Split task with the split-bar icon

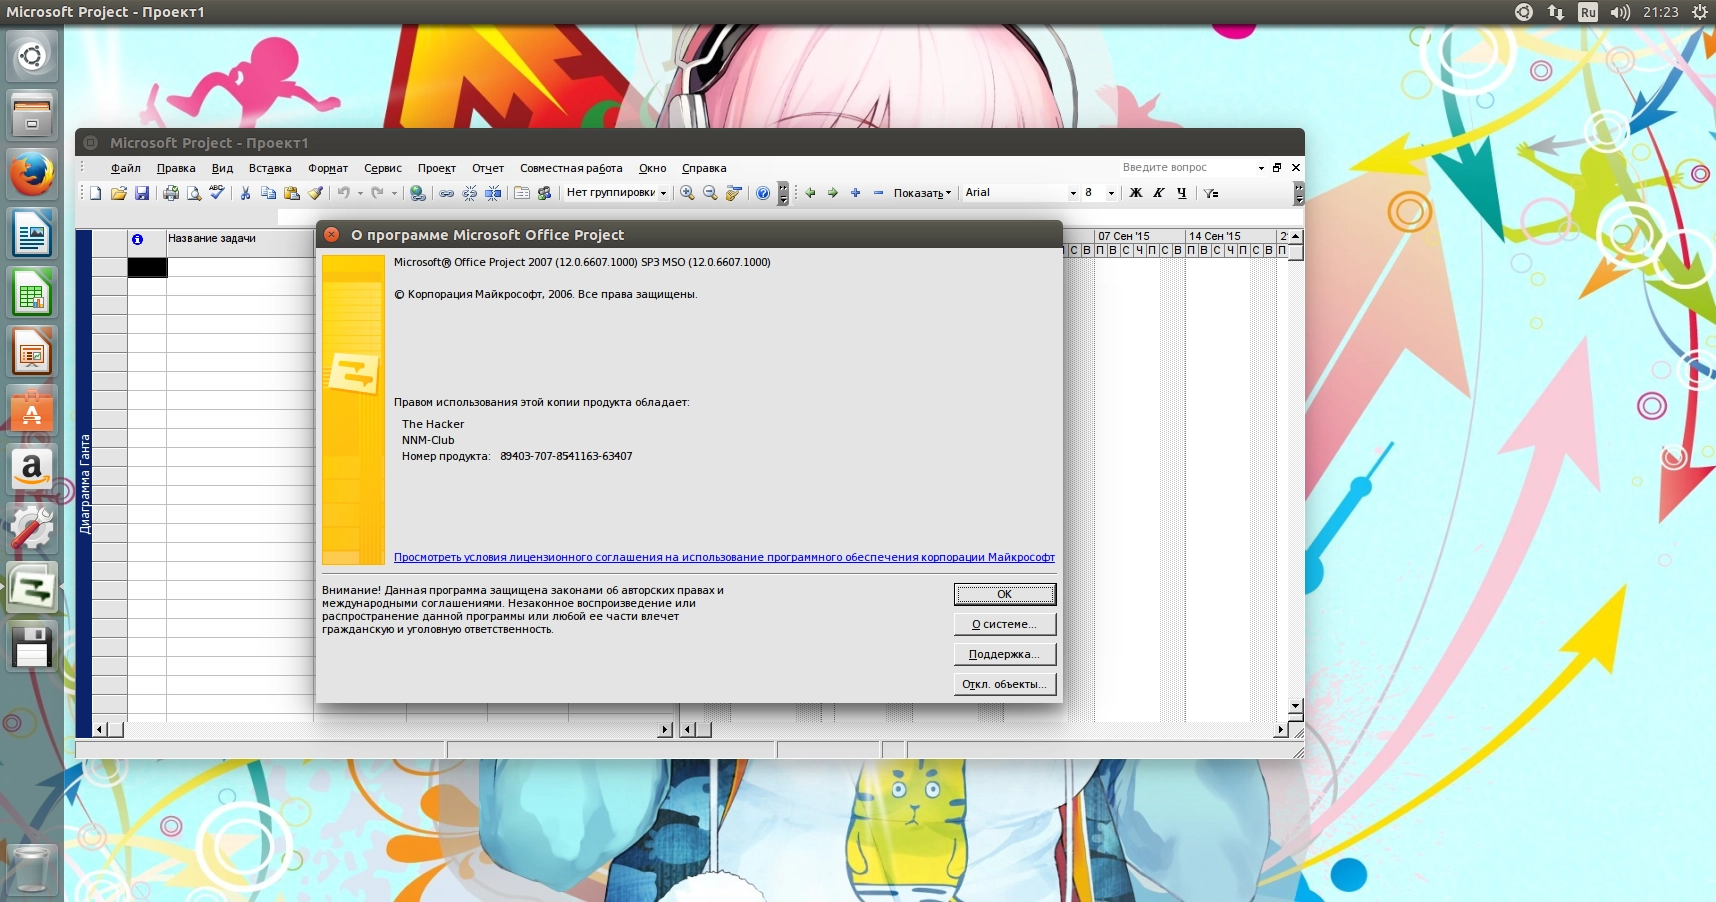point(493,193)
